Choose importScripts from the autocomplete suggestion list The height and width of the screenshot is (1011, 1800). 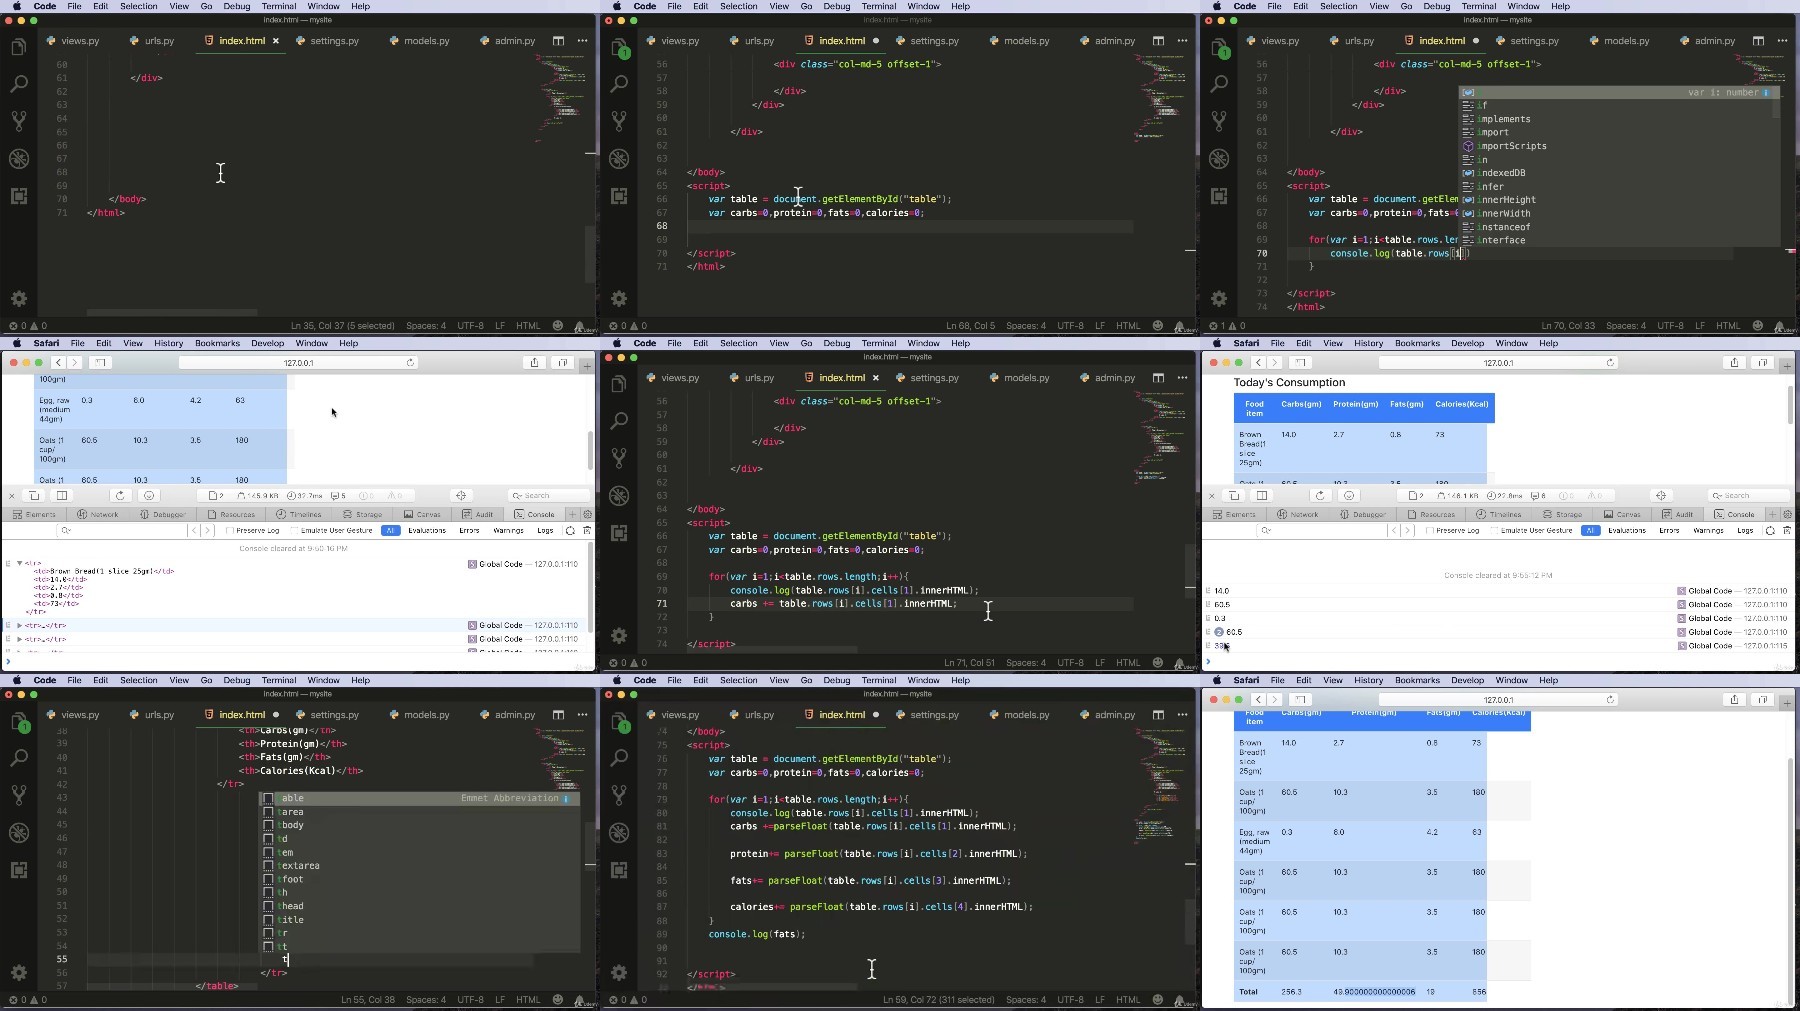(x=1512, y=146)
